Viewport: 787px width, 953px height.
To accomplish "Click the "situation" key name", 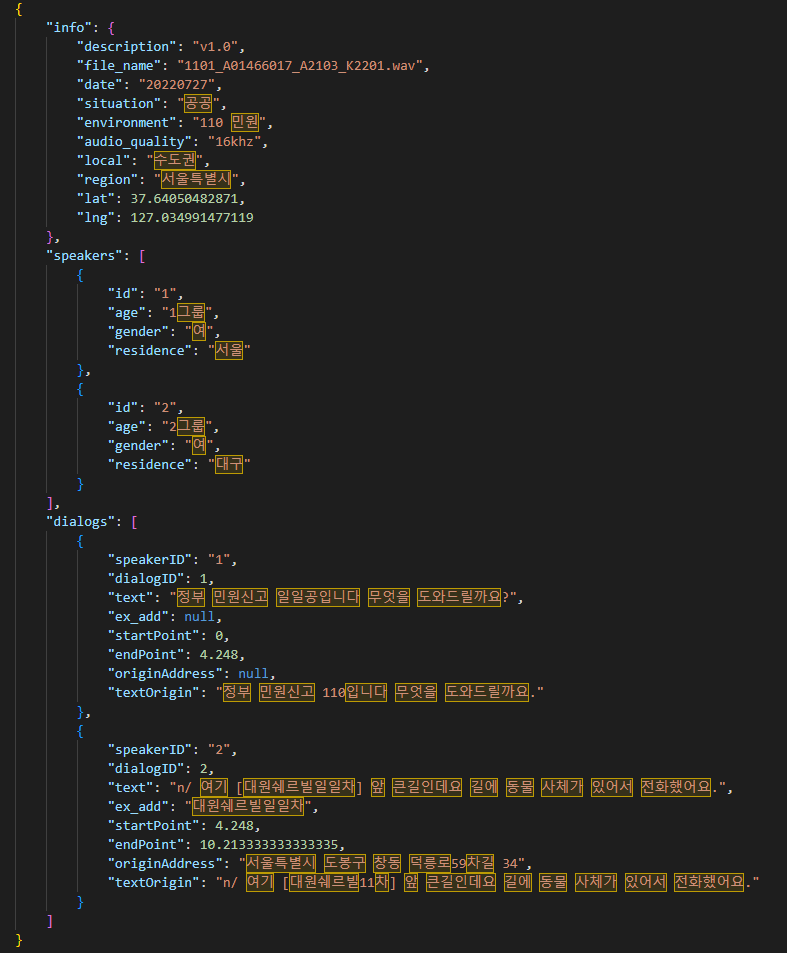I will pos(121,103).
